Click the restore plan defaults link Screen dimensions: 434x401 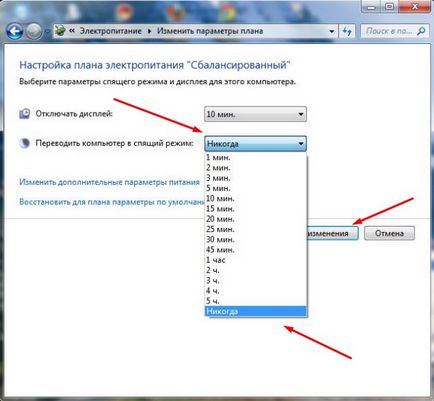click(x=112, y=202)
